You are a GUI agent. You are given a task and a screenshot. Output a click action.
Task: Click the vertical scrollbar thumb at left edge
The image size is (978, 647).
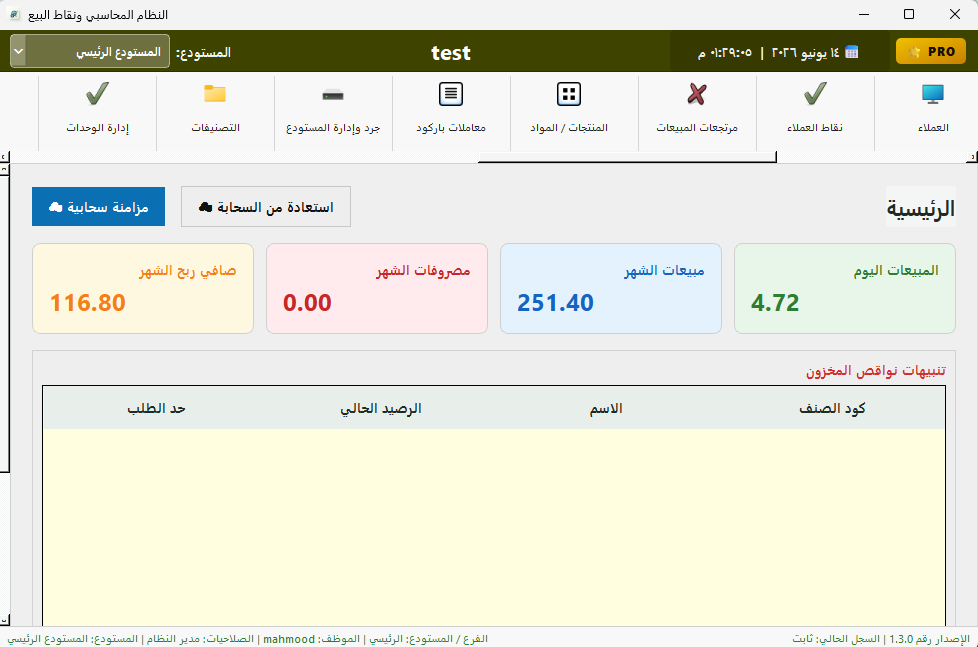pyautogui.click(x=4, y=323)
